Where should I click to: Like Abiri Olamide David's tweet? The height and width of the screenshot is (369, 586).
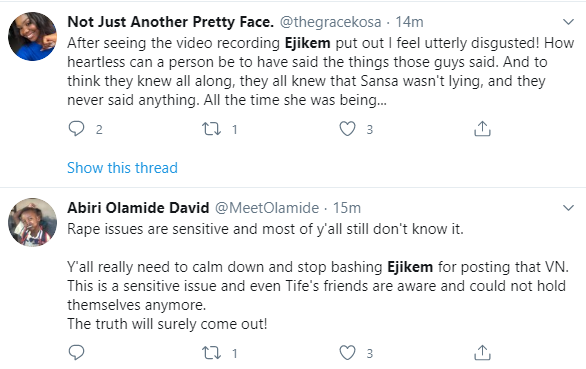tap(347, 353)
